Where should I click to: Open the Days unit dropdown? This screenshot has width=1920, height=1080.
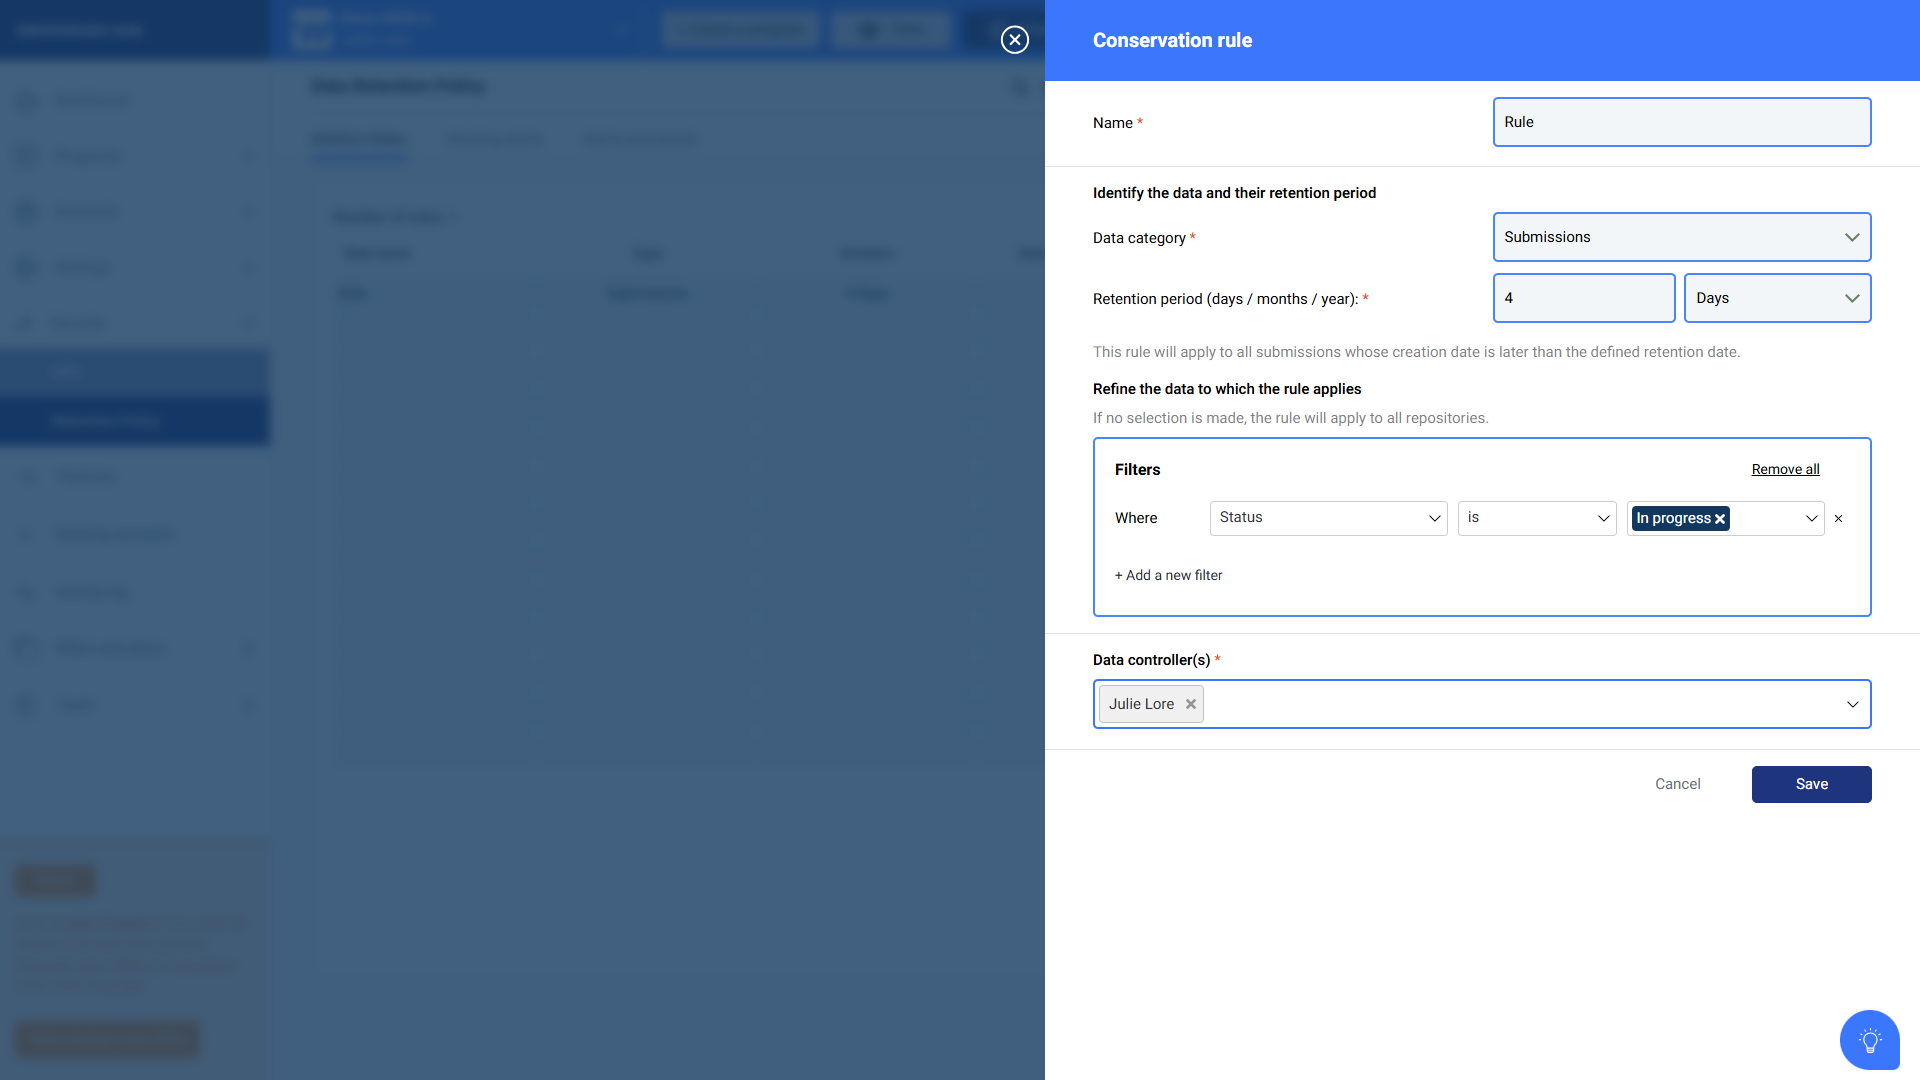point(1777,298)
